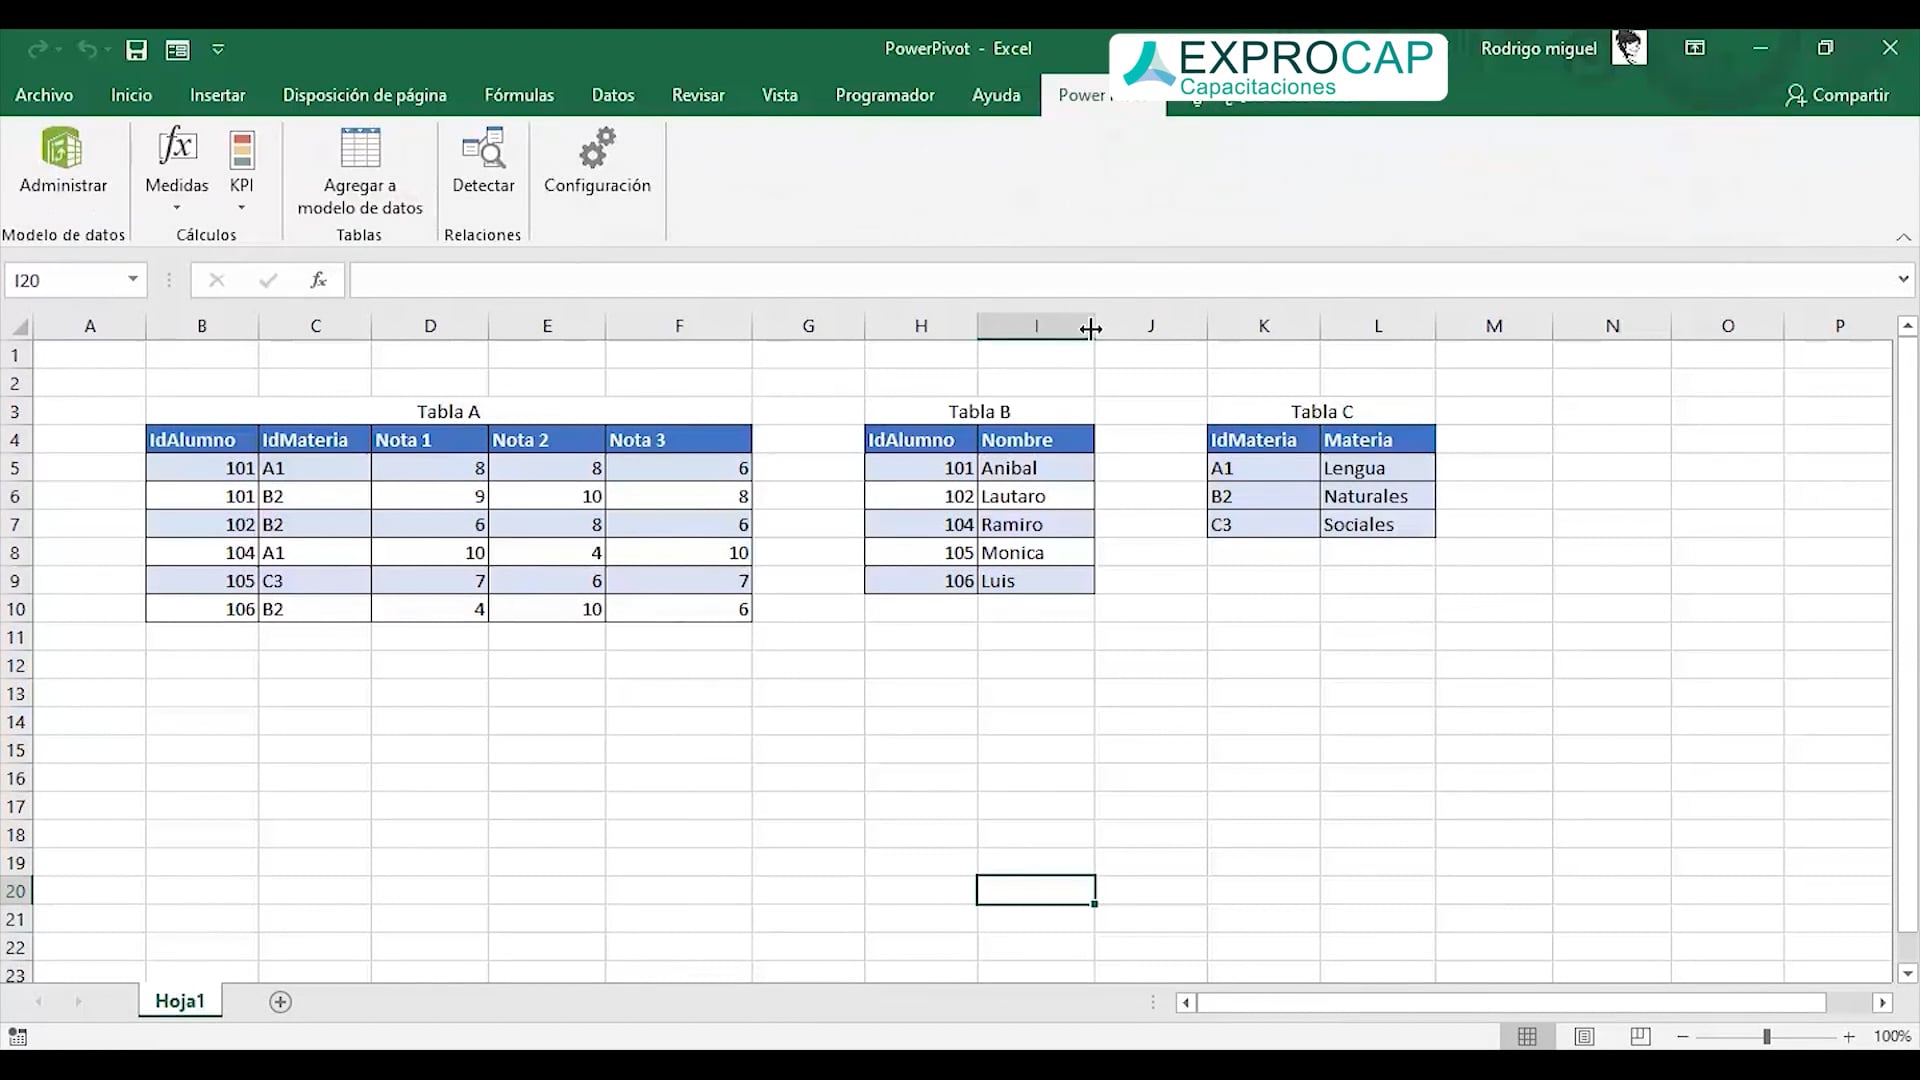Screen dimensions: 1920x1080
Task: Select column M header
Action: click(x=1494, y=326)
